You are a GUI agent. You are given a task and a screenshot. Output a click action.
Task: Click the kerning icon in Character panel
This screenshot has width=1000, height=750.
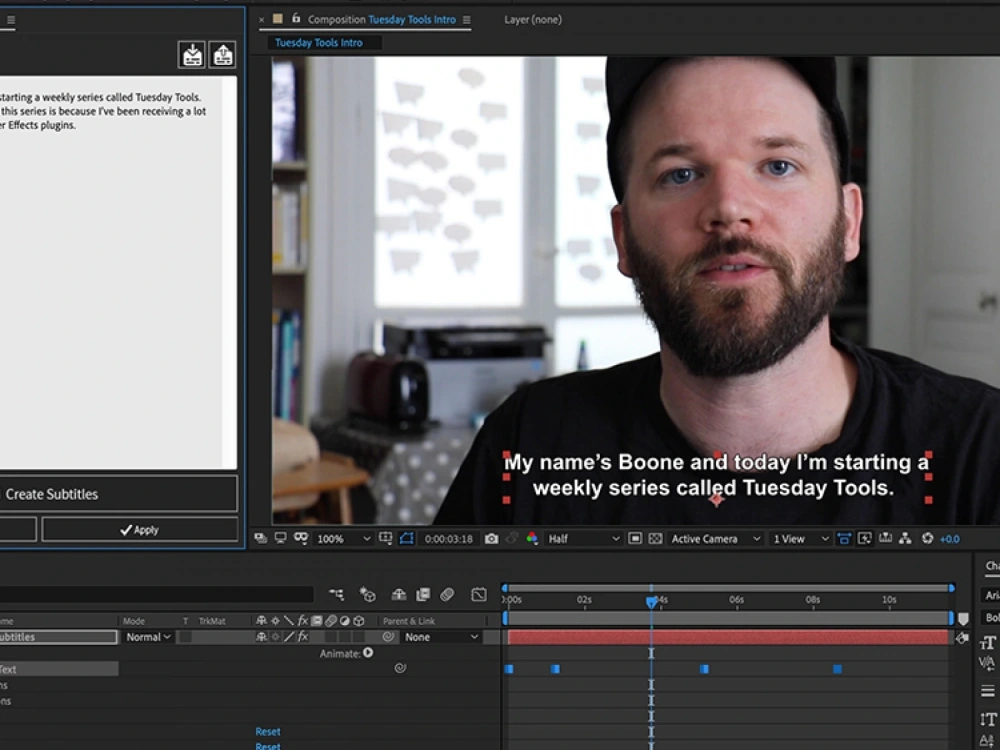pyautogui.click(x=987, y=664)
